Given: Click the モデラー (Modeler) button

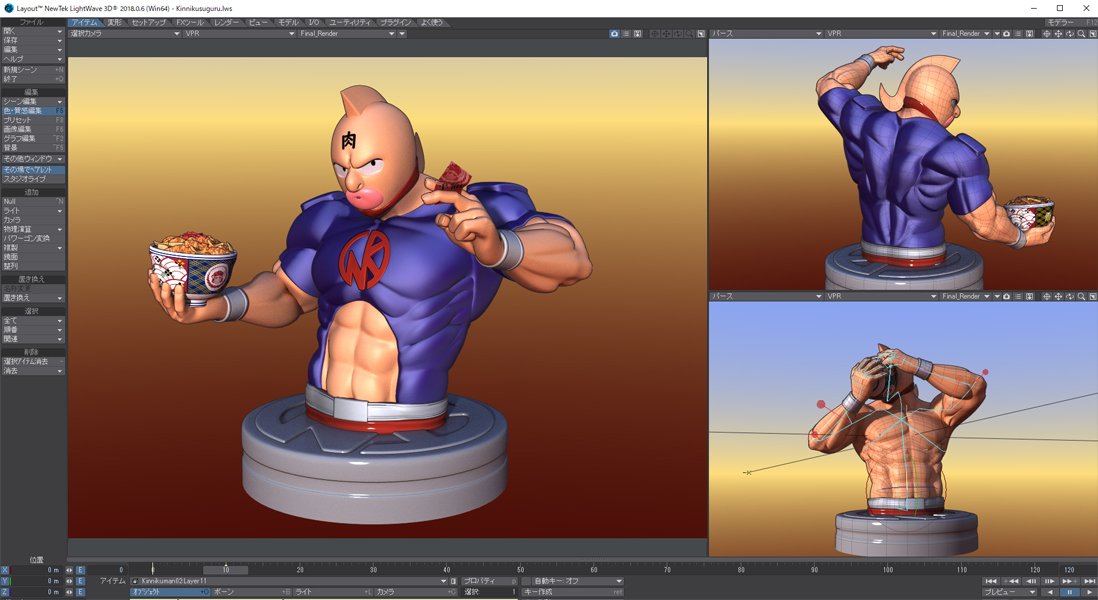Looking at the screenshot, I should [x=1071, y=22].
